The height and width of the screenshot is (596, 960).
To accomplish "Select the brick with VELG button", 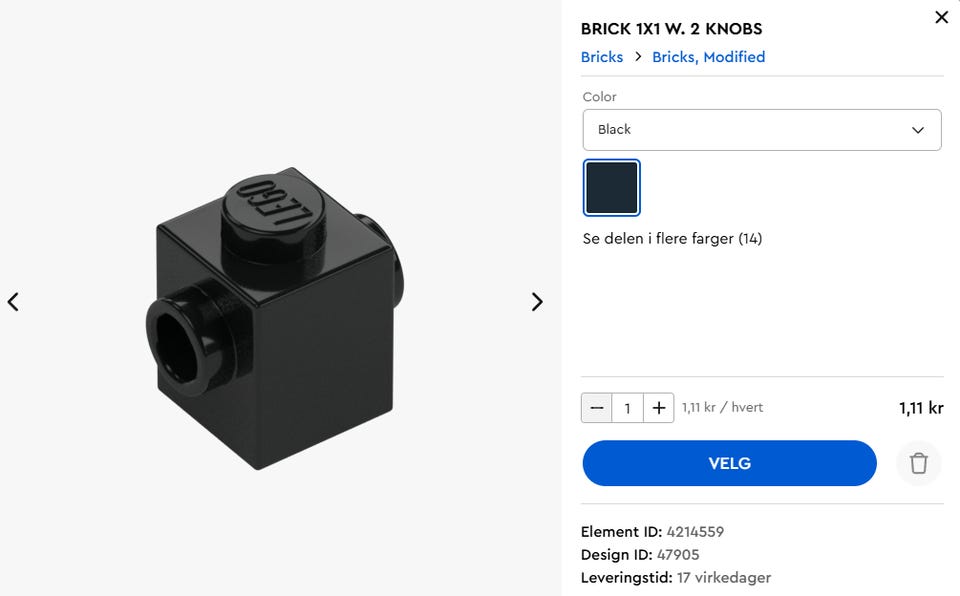I will point(729,463).
